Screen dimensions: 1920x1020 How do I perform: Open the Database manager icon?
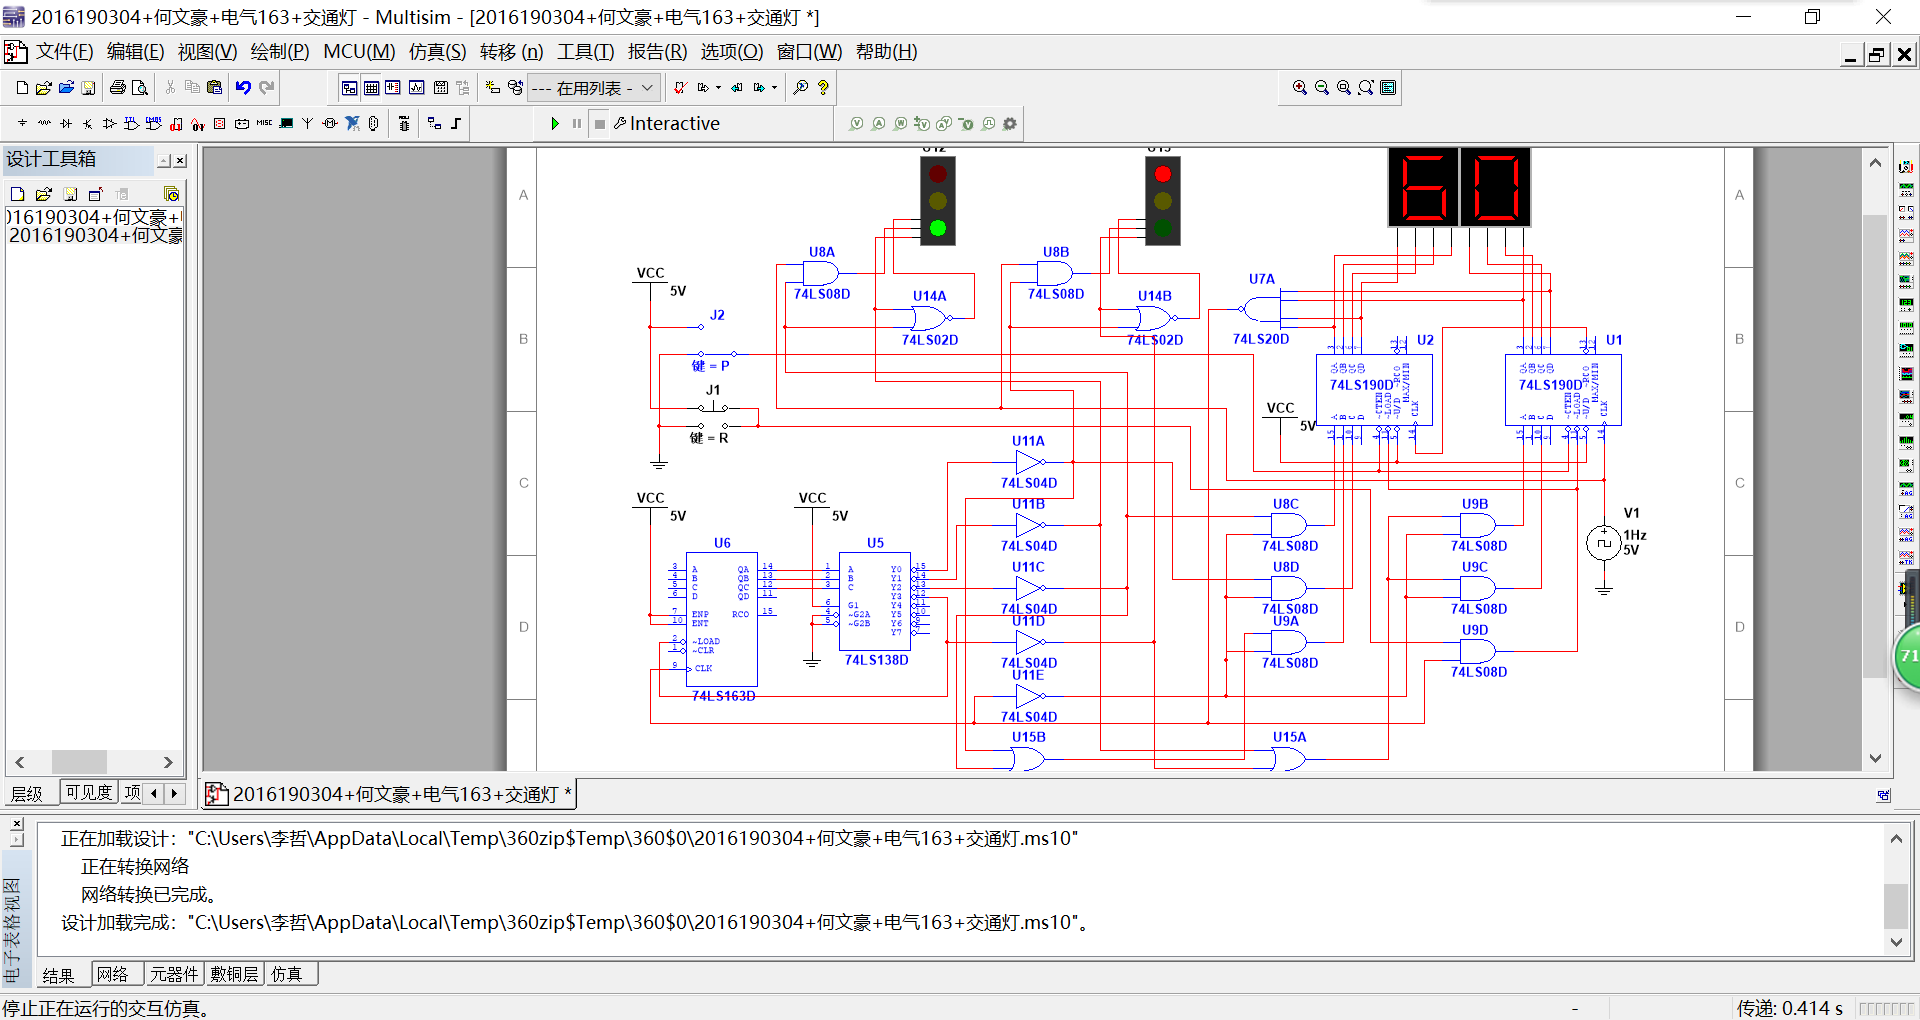(x=515, y=88)
